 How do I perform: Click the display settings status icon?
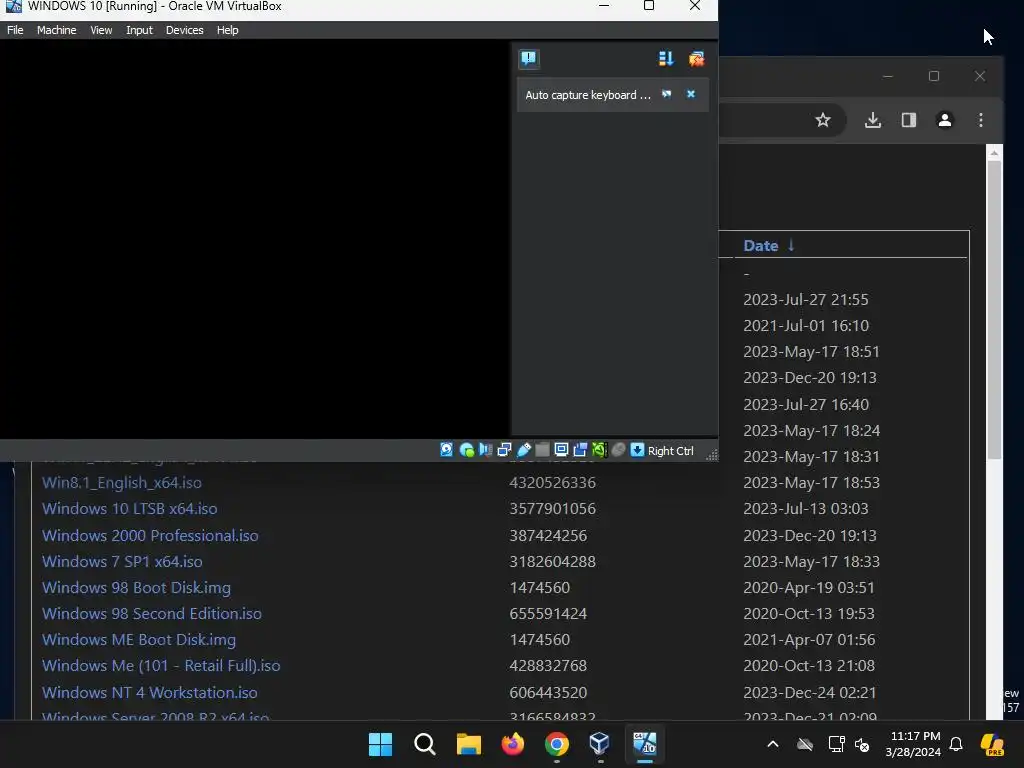[x=561, y=450]
